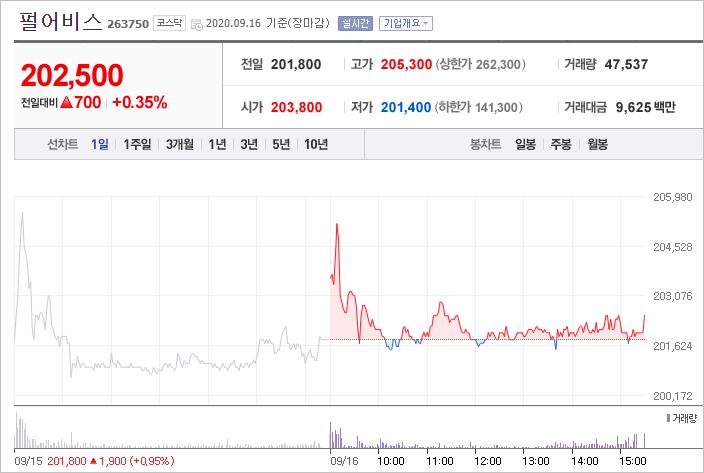The height and width of the screenshot is (473, 704).
Task: Click the 12:00 time axis label
Action: point(488,461)
